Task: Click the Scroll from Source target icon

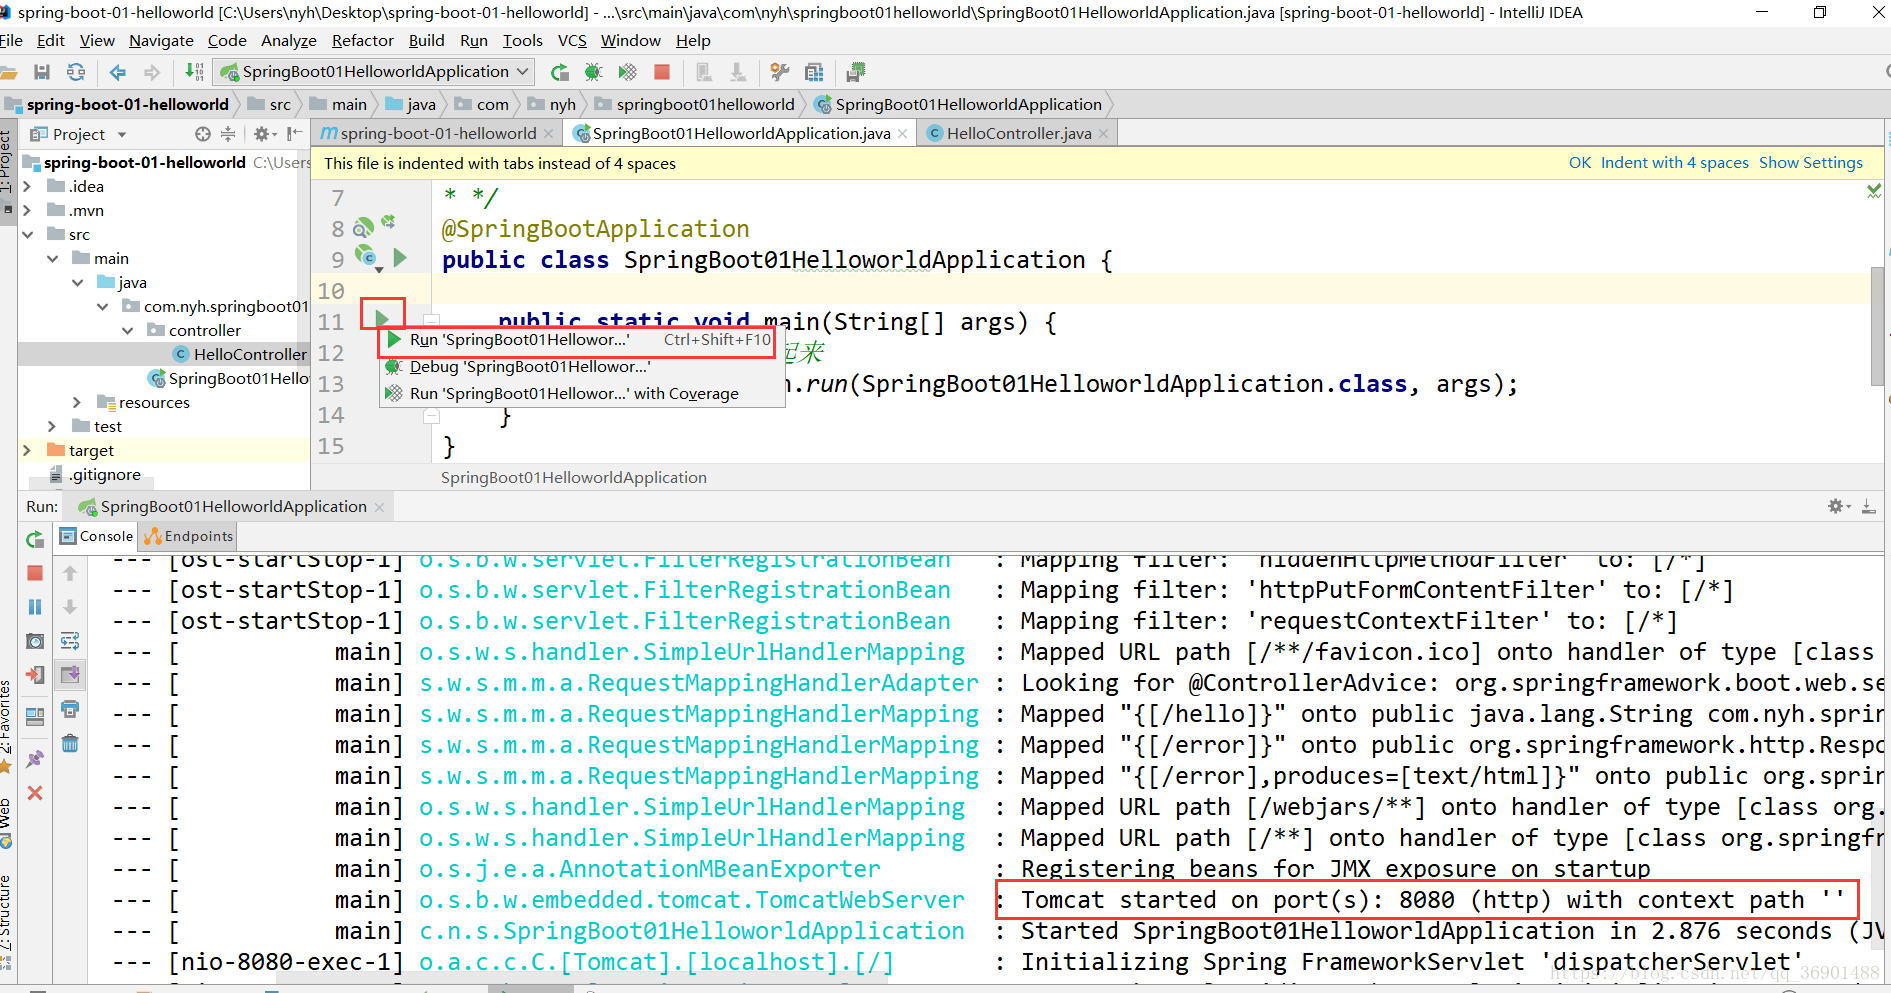Action: pos(203,134)
